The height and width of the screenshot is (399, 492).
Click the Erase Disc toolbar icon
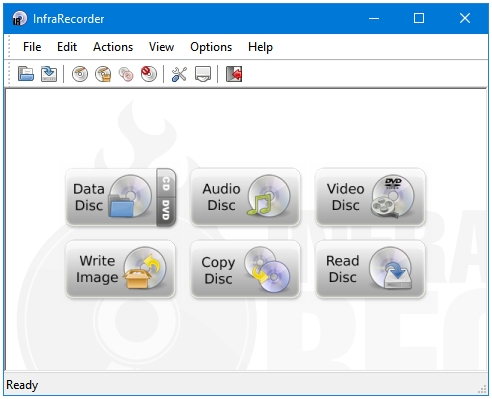[149, 74]
